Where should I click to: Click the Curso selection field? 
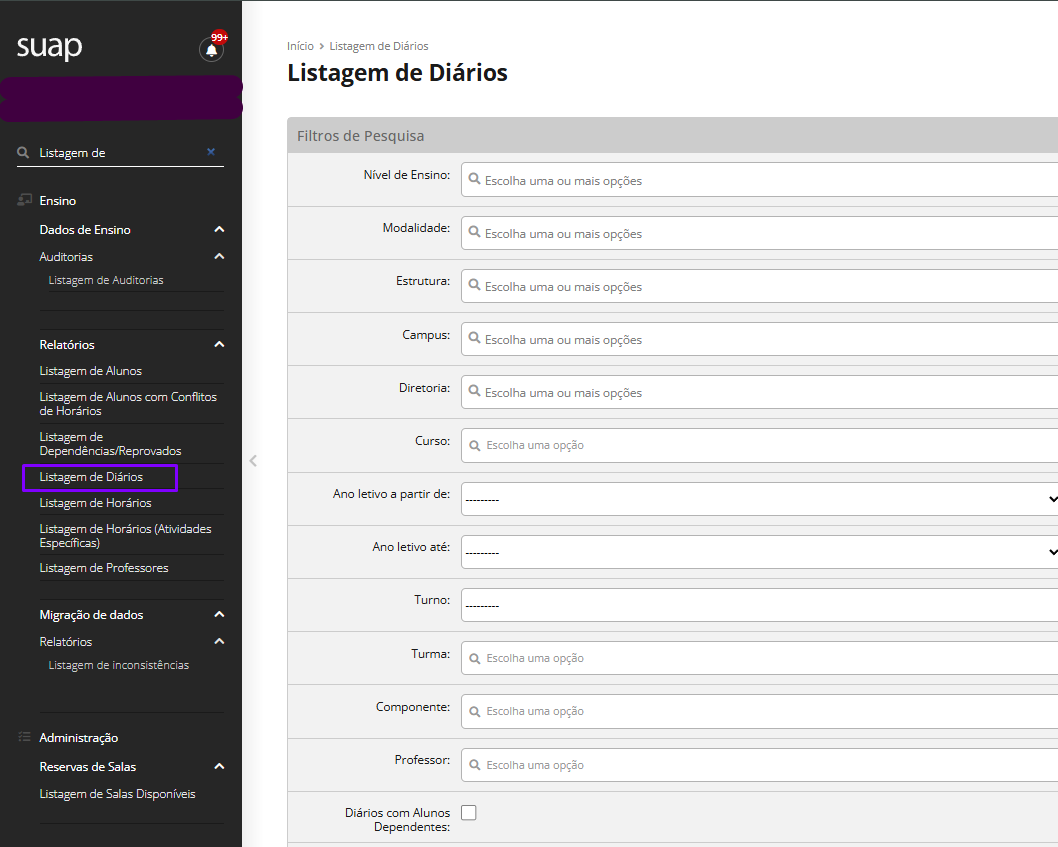(759, 445)
